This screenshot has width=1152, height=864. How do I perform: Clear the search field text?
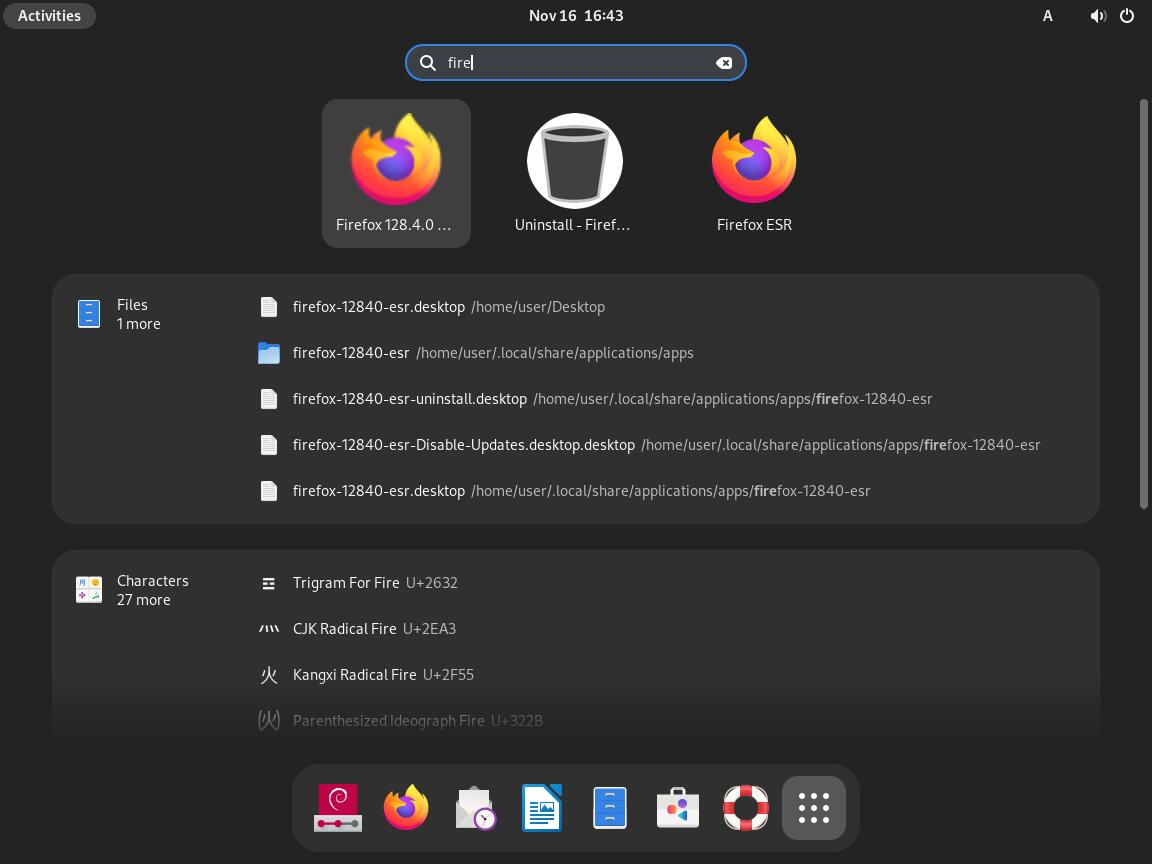coord(724,62)
